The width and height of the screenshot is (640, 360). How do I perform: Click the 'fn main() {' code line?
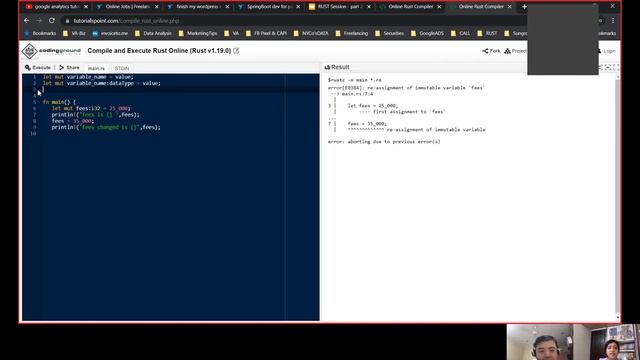click(x=59, y=102)
